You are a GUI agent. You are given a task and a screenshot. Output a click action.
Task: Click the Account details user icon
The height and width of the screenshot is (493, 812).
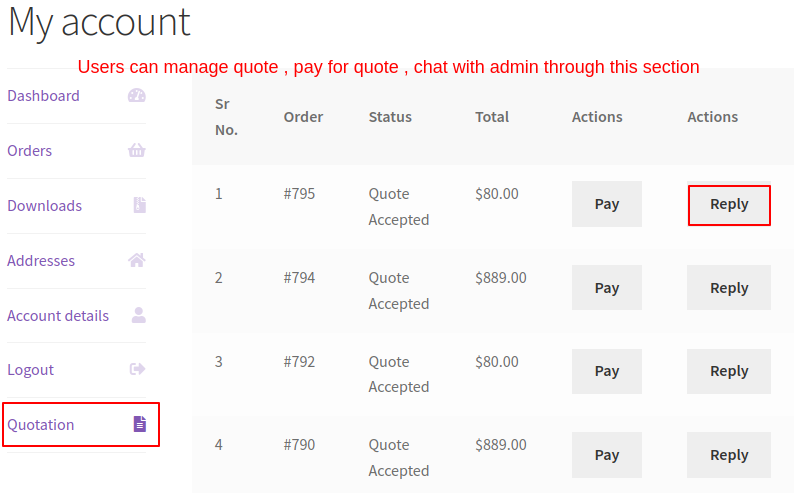pos(138,315)
